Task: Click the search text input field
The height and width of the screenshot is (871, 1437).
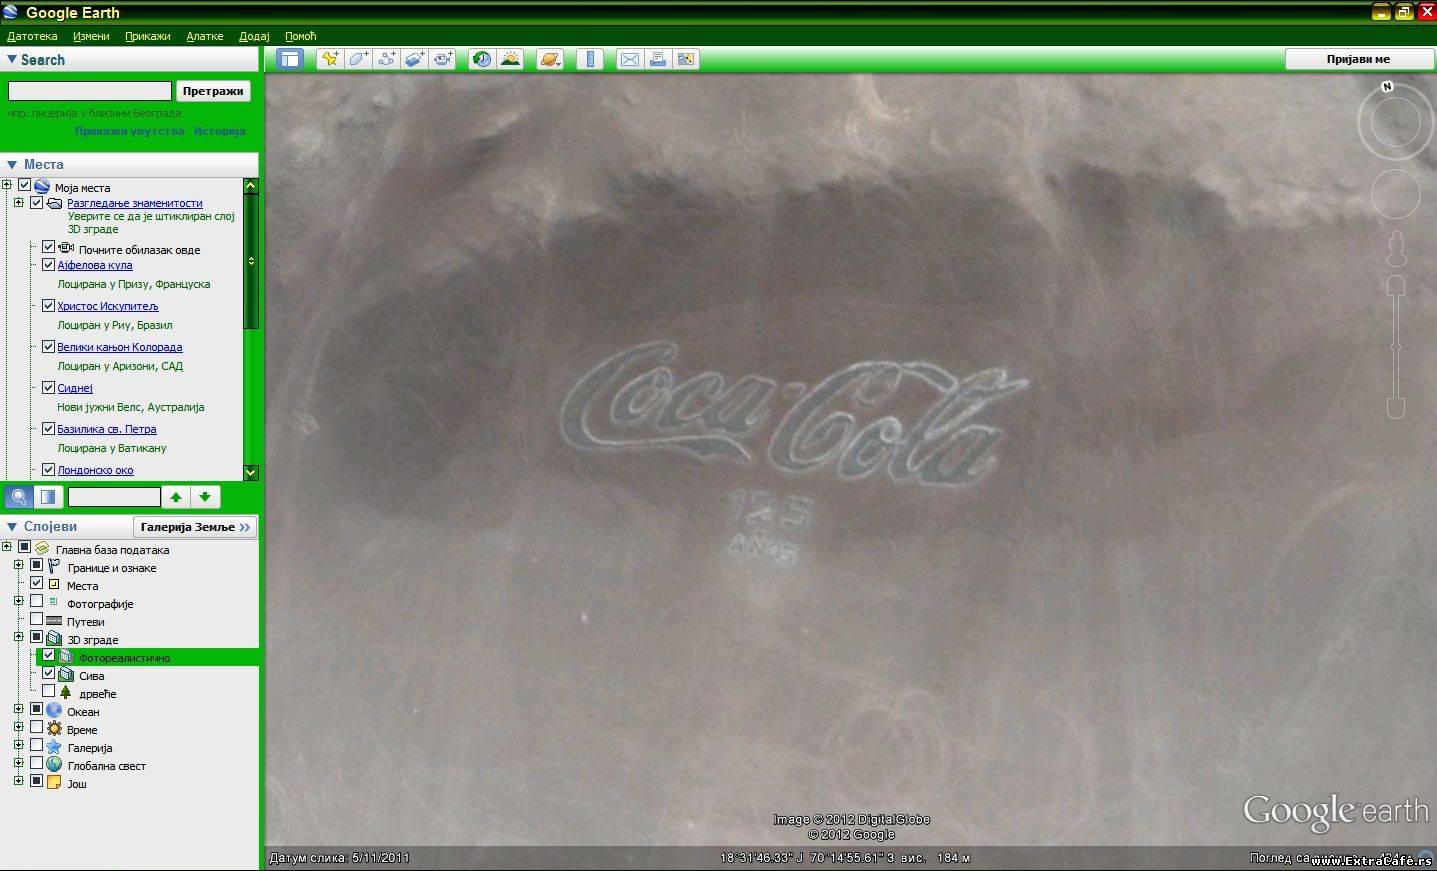Action: [90, 91]
